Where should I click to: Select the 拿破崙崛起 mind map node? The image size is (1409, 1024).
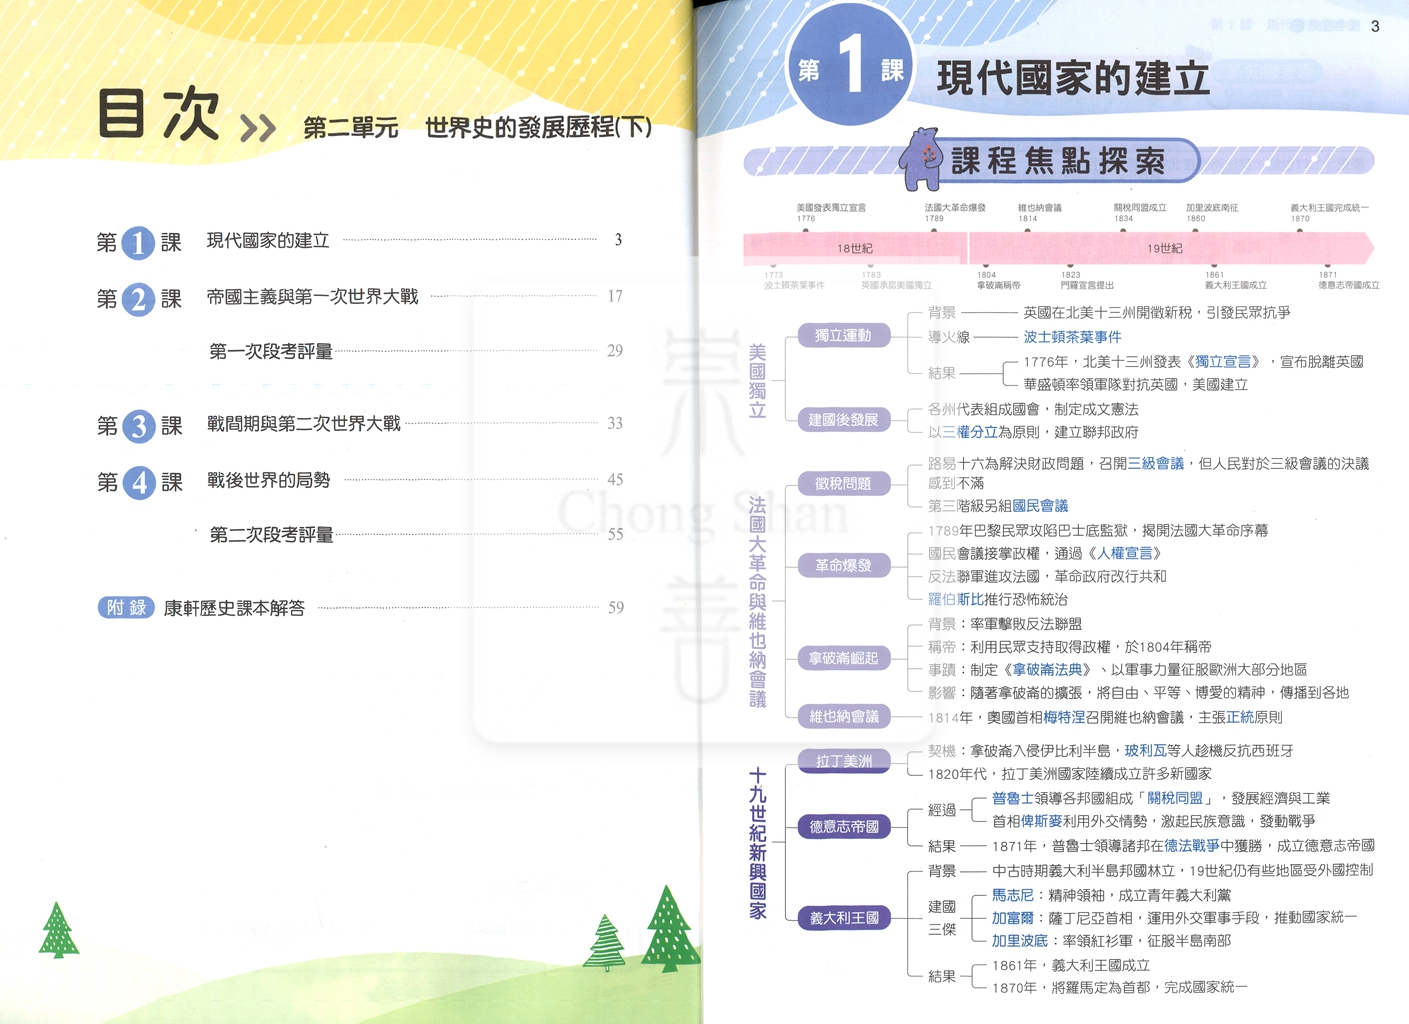pos(843,659)
